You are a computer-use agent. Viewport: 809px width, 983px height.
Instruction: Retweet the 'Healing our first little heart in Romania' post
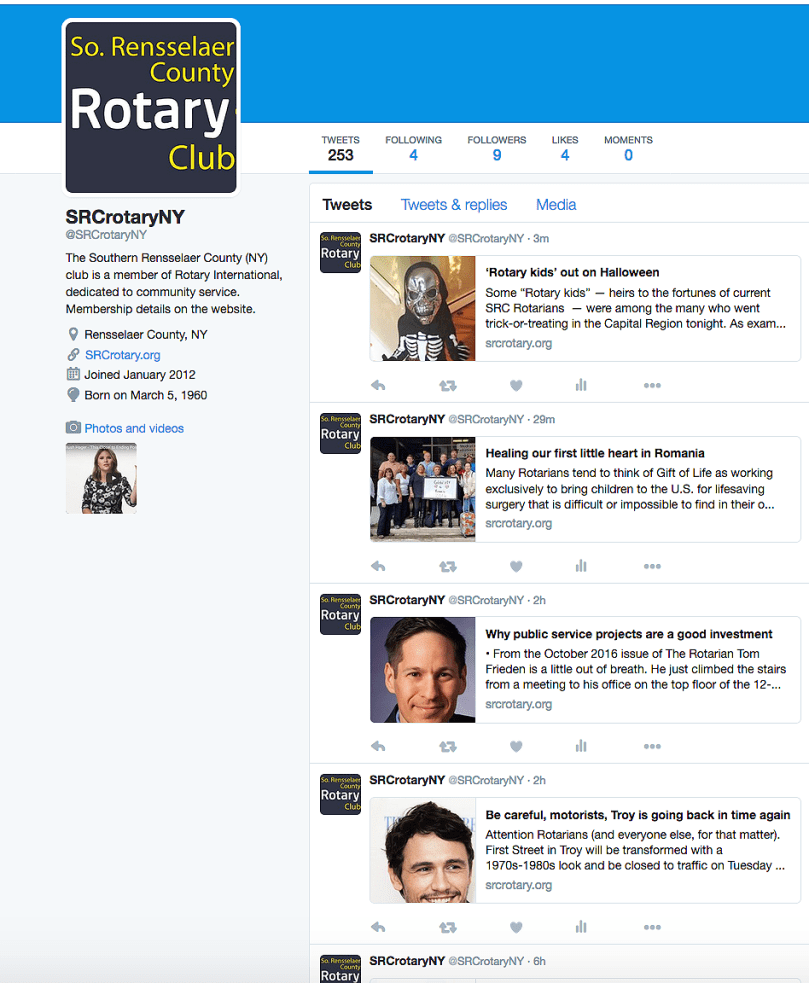click(447, 566)
